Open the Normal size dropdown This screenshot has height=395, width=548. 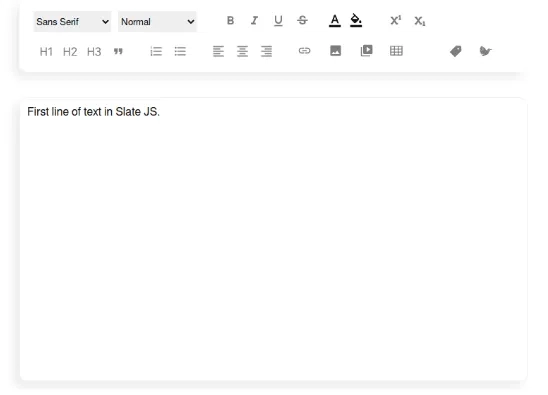click(157, 22)
